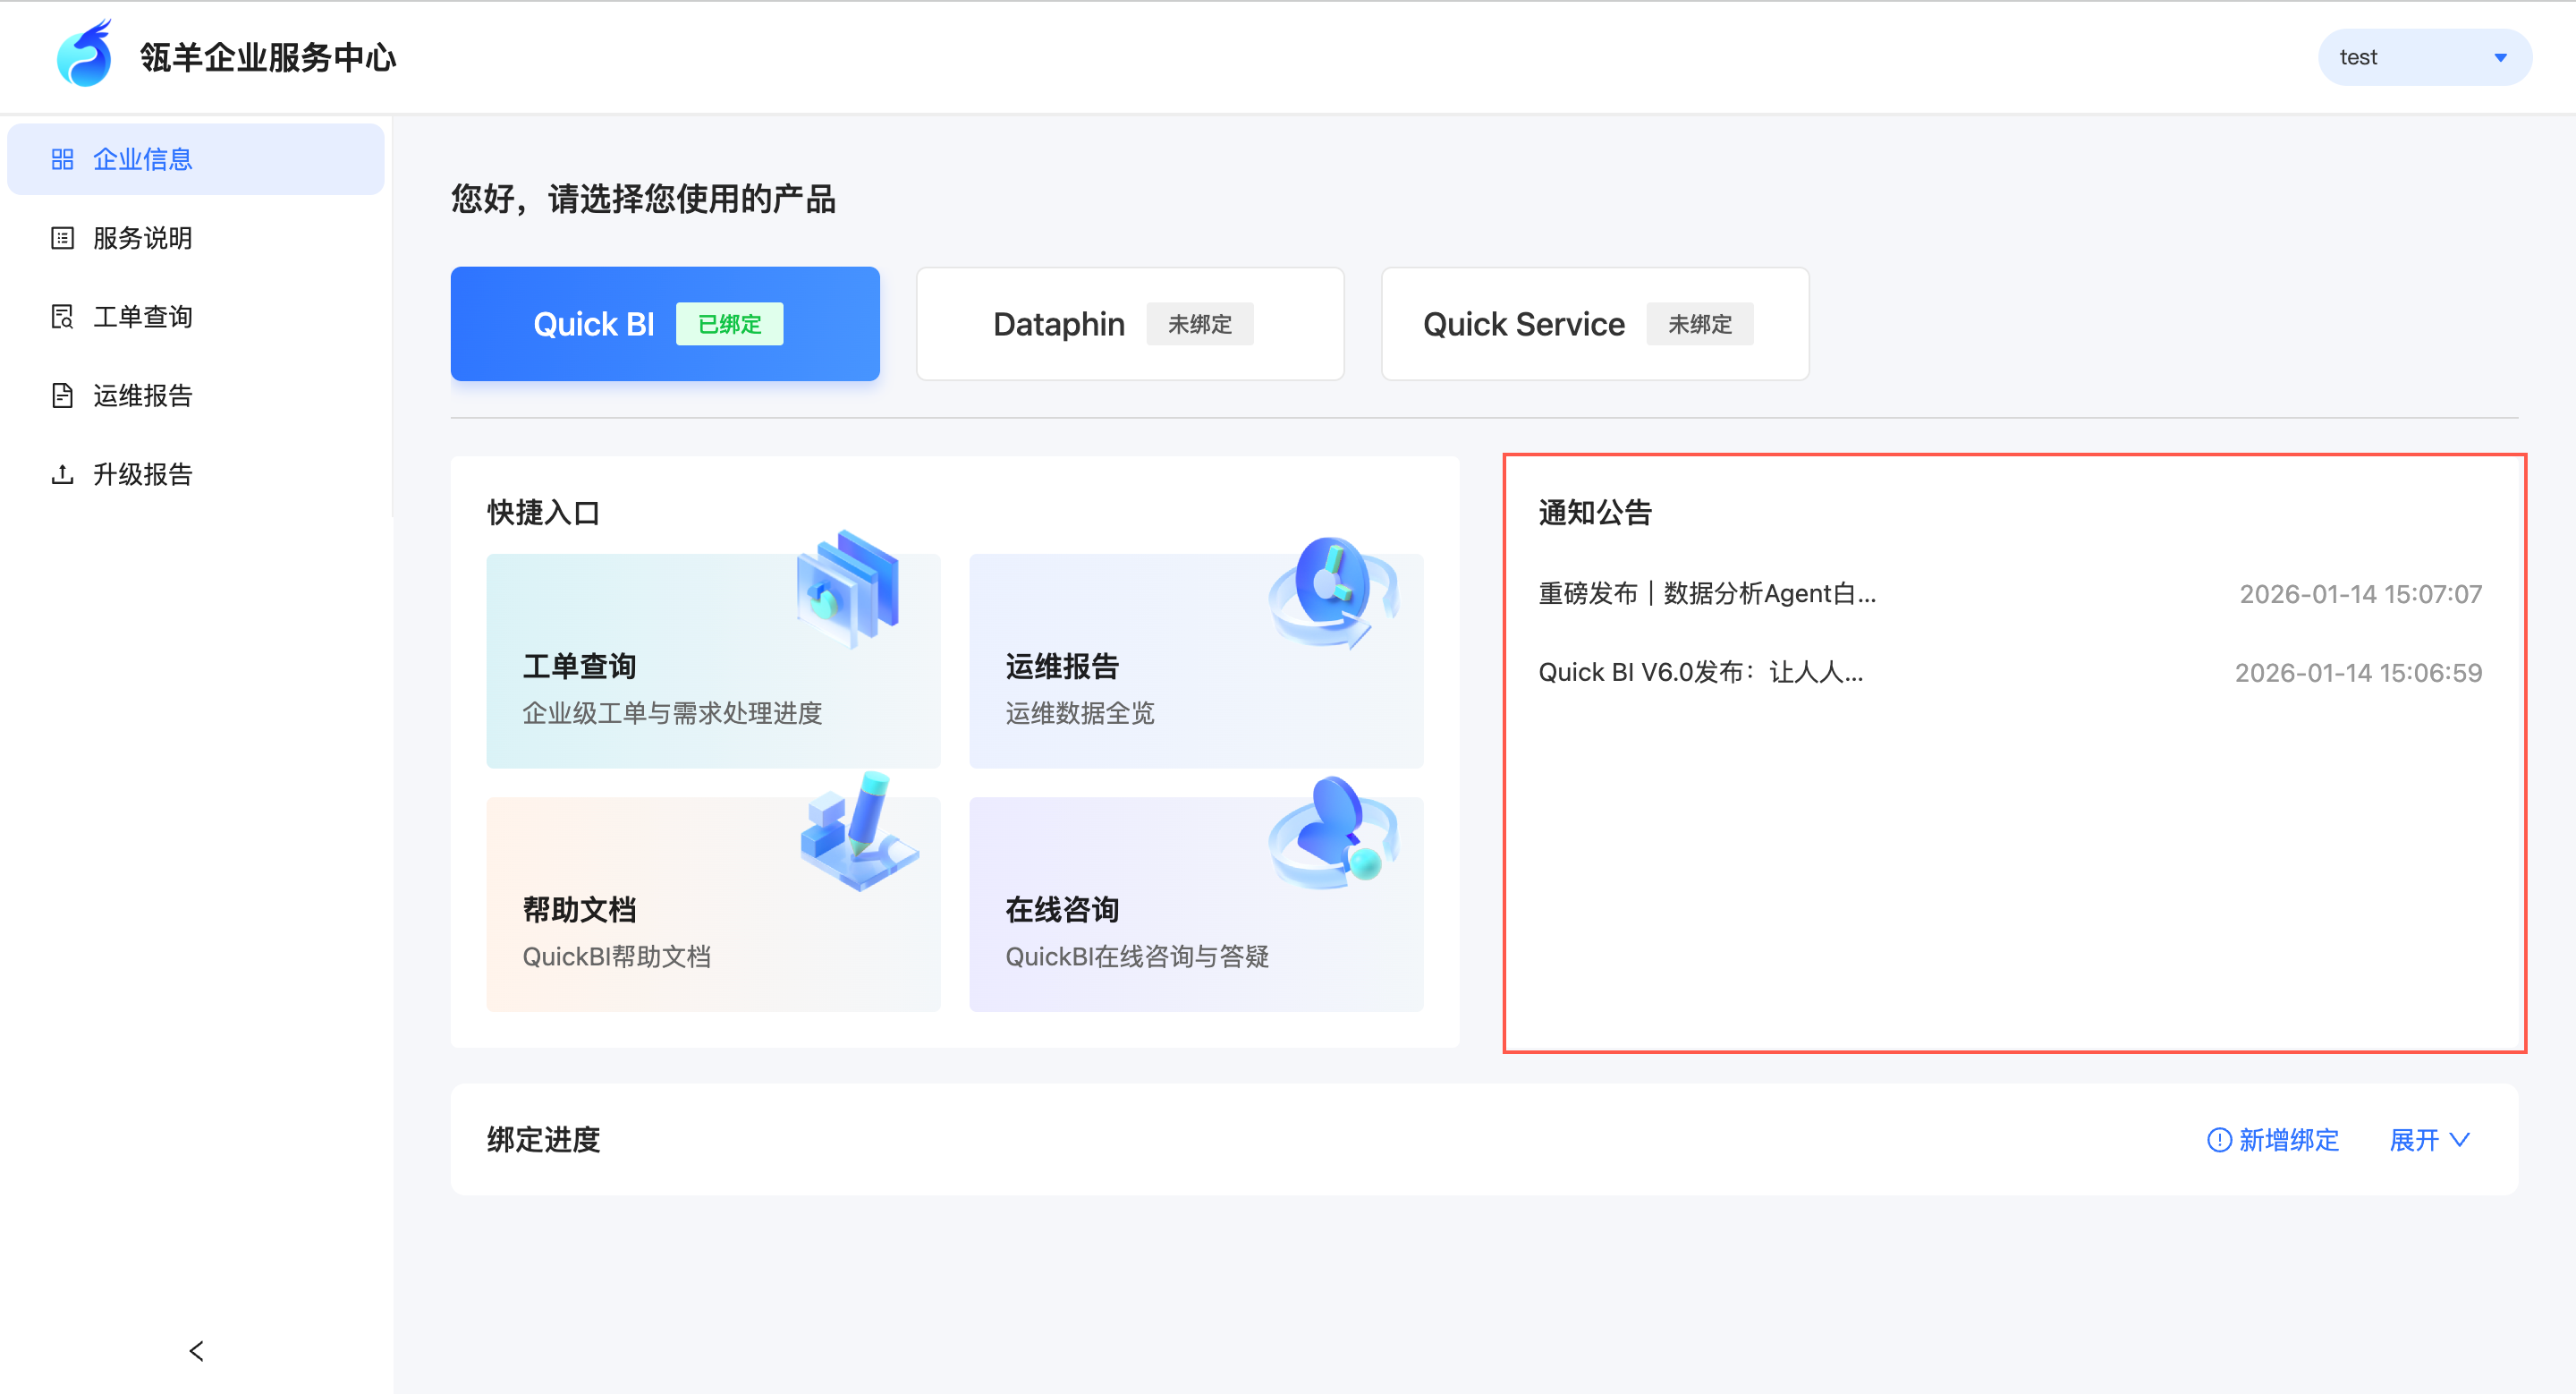Open the 工单查询 quick-entry card
The height and width of the screenshot is (1394, 2576).
click(712, 661)
